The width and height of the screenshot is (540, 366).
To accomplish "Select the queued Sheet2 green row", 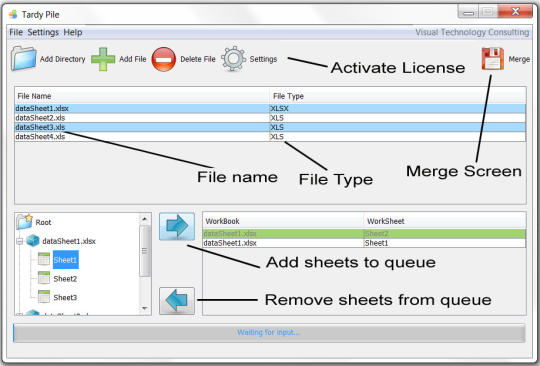I will pyautogui.click(x=364, y=234).
